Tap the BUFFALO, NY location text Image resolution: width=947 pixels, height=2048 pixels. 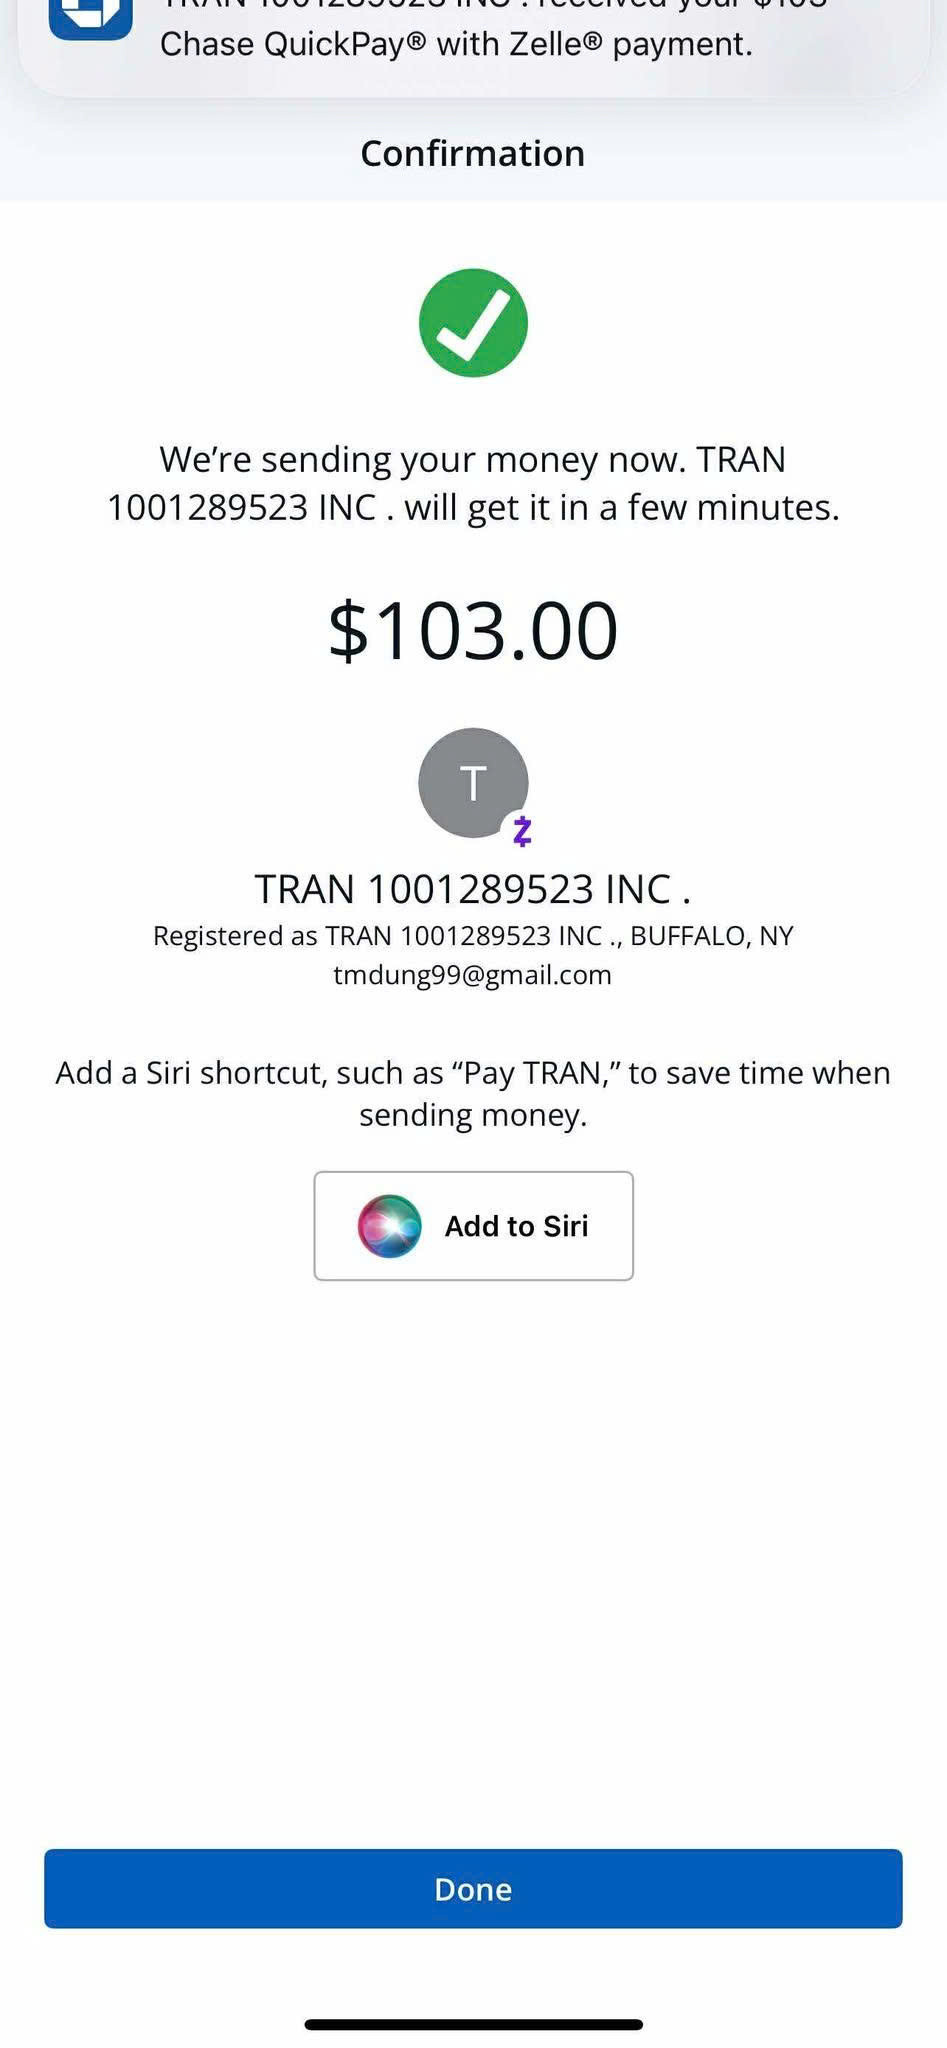click(711, 936)
